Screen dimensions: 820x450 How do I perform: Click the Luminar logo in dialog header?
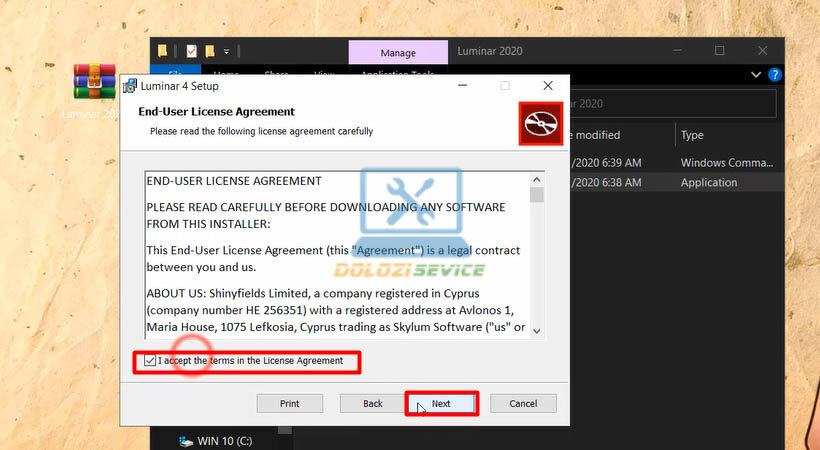pos(540,123)
